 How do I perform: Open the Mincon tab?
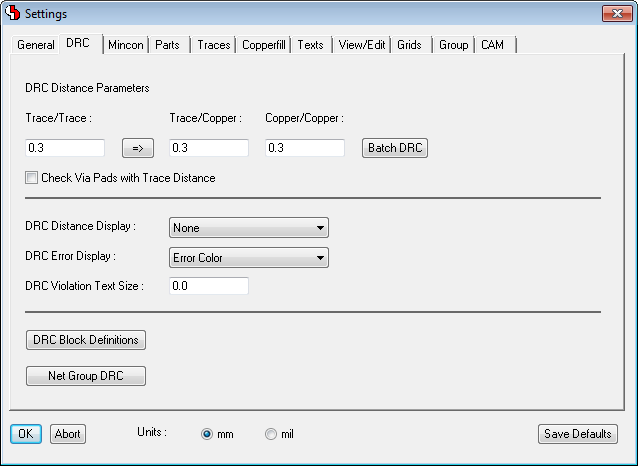[x=126, y=45]
